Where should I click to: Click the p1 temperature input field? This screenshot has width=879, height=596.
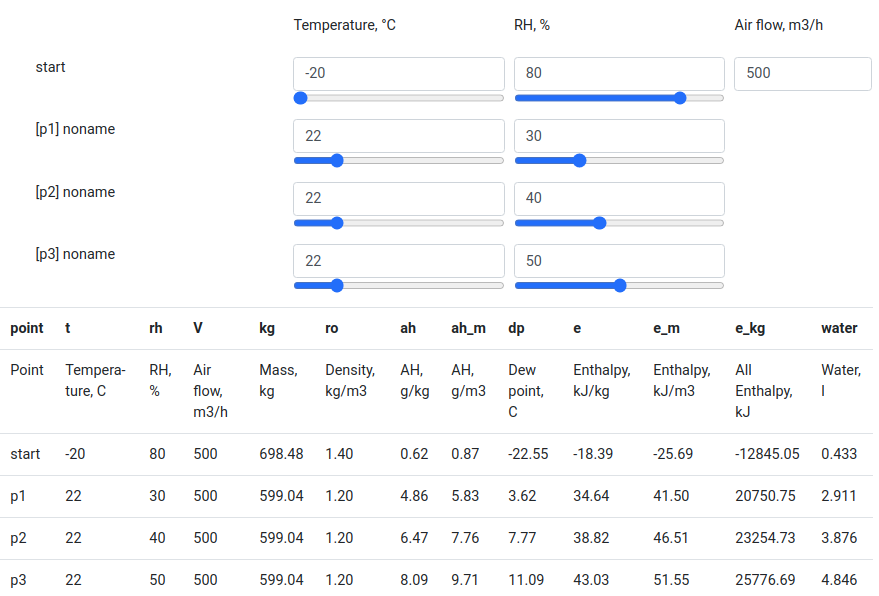tap(398, 136)
